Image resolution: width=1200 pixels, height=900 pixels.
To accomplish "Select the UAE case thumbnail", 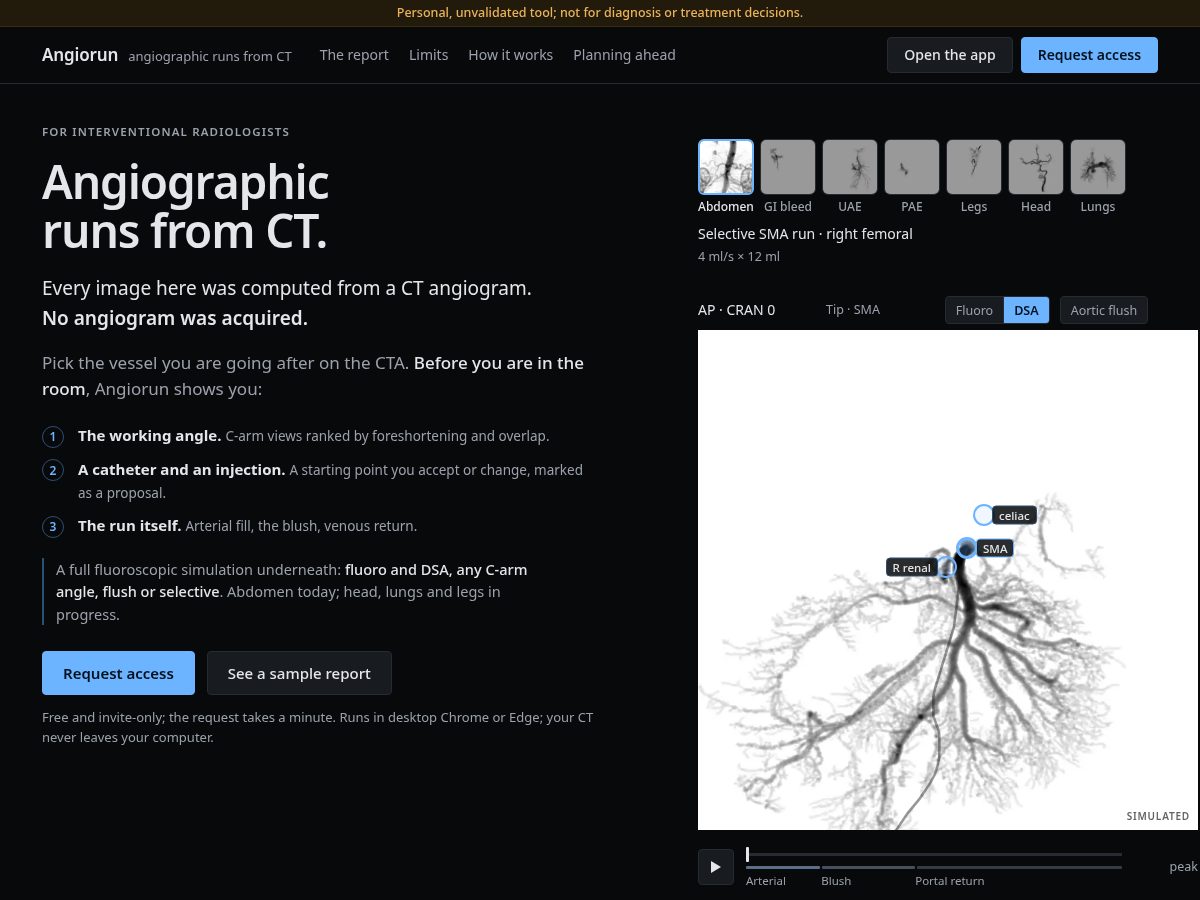I will pyautogui.click(x=850, y=166).
